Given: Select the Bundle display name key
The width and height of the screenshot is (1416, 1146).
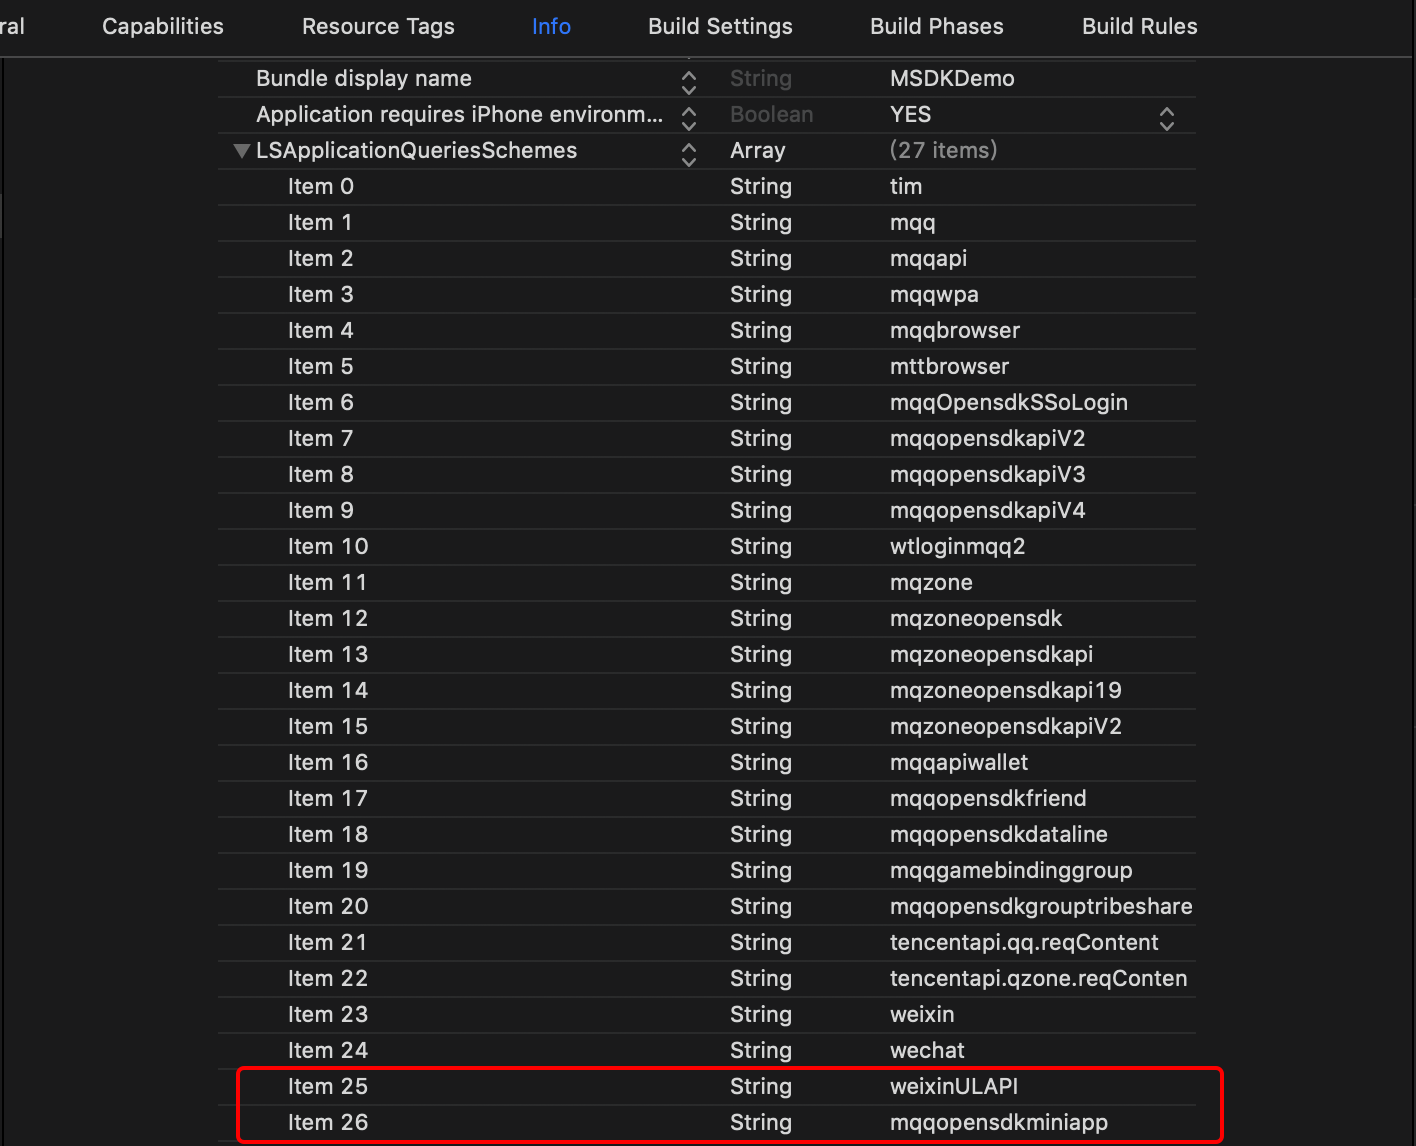Looking at the screenshot, I should pos(364,79).
